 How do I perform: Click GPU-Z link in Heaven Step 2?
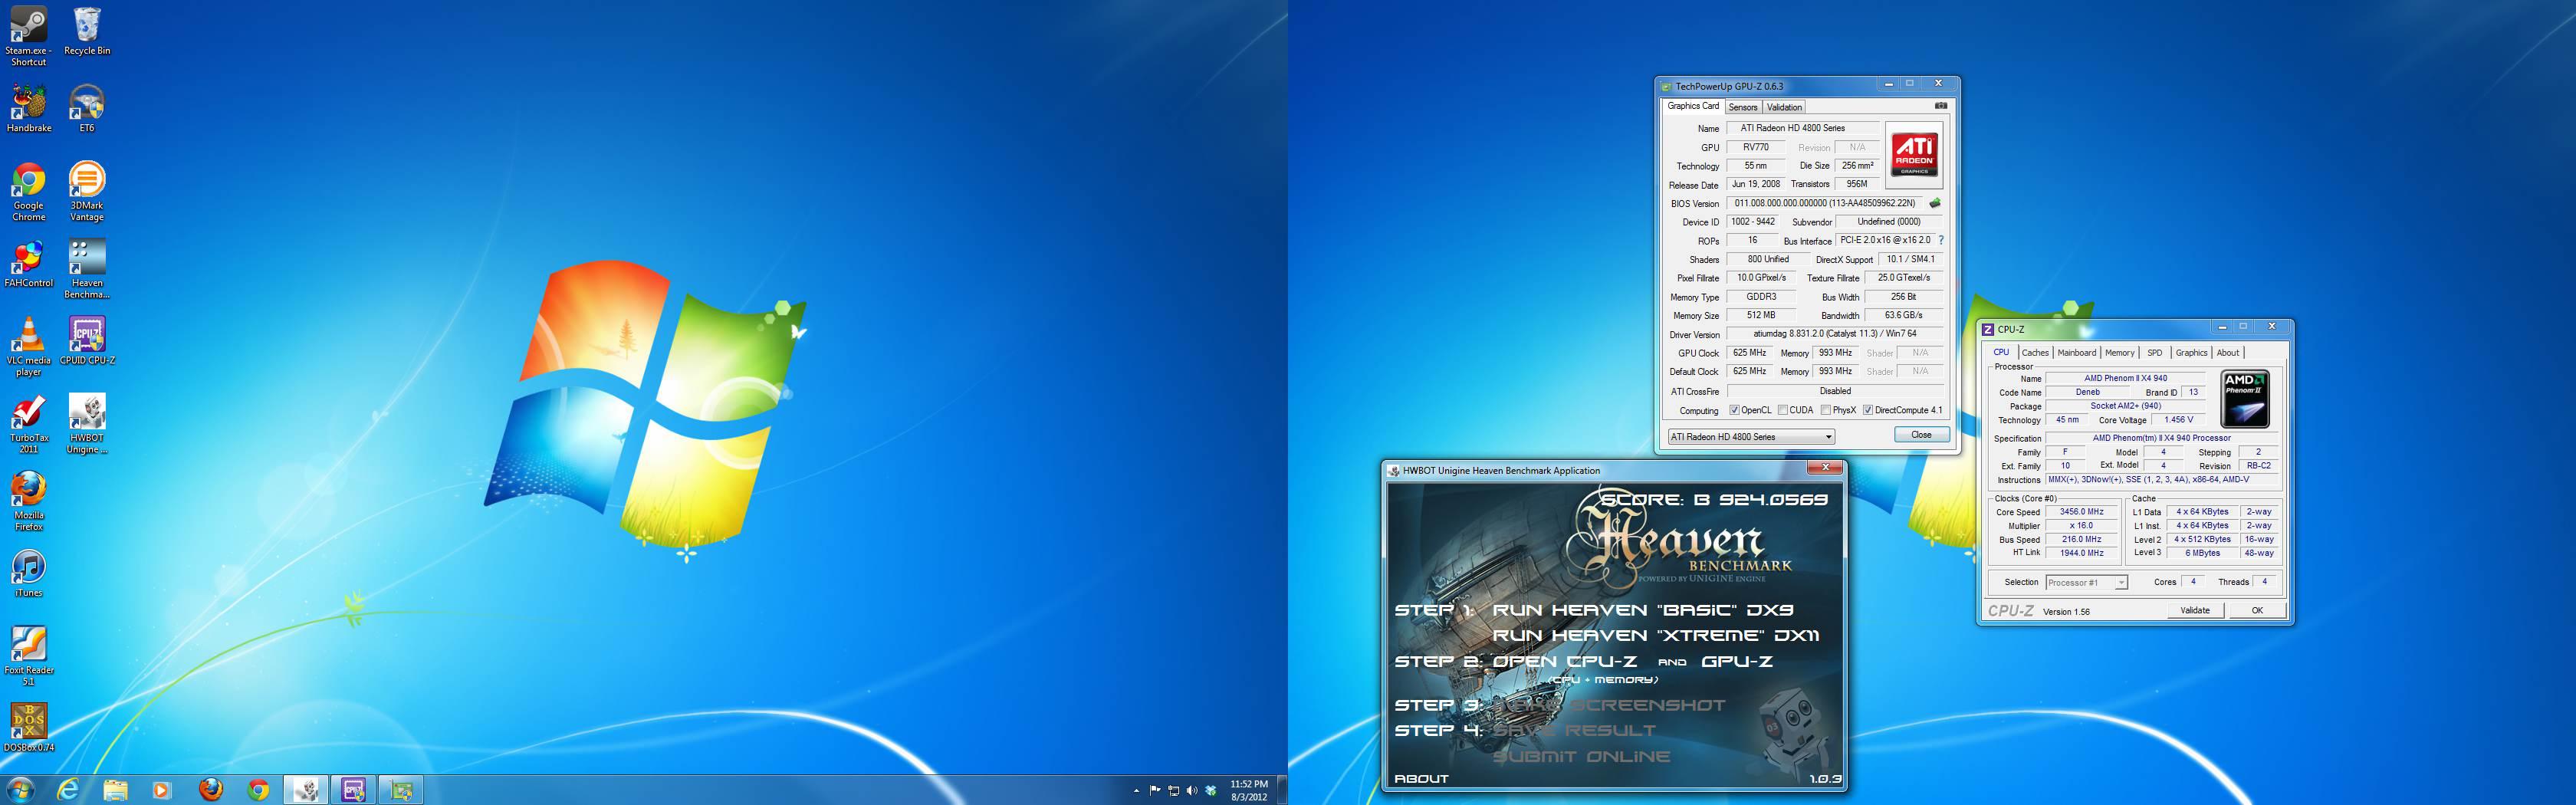coord(1737,661)
